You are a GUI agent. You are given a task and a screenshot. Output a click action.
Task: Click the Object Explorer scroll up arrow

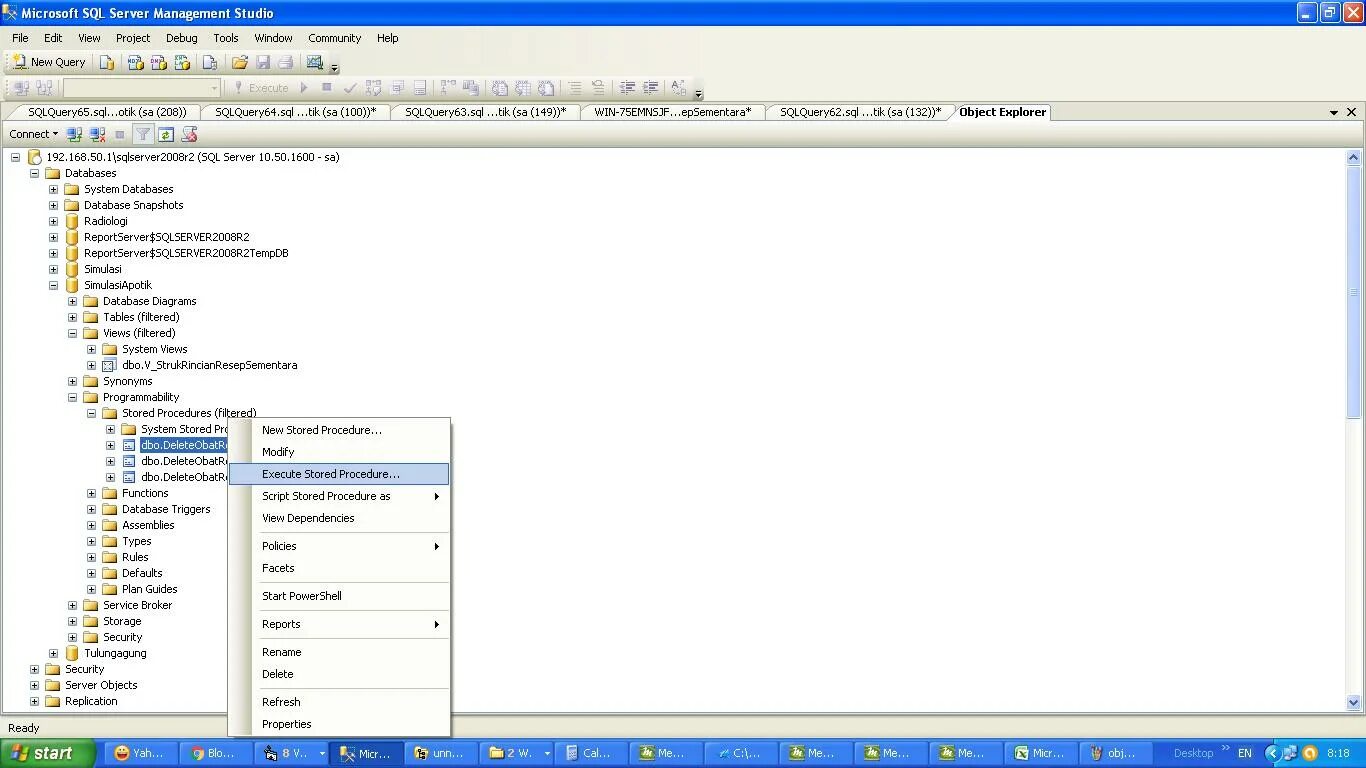pyautogui.click(x=1354, y=157)
